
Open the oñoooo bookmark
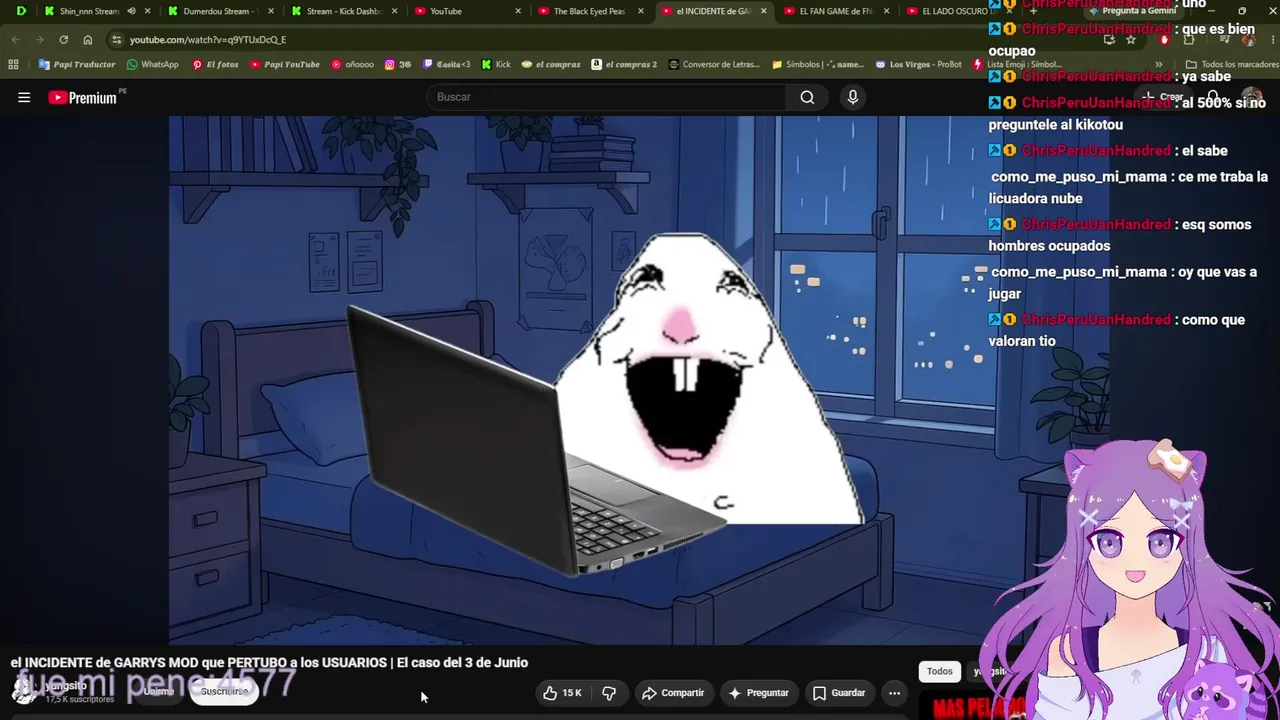pyautogui.click(x=352, y=64)
